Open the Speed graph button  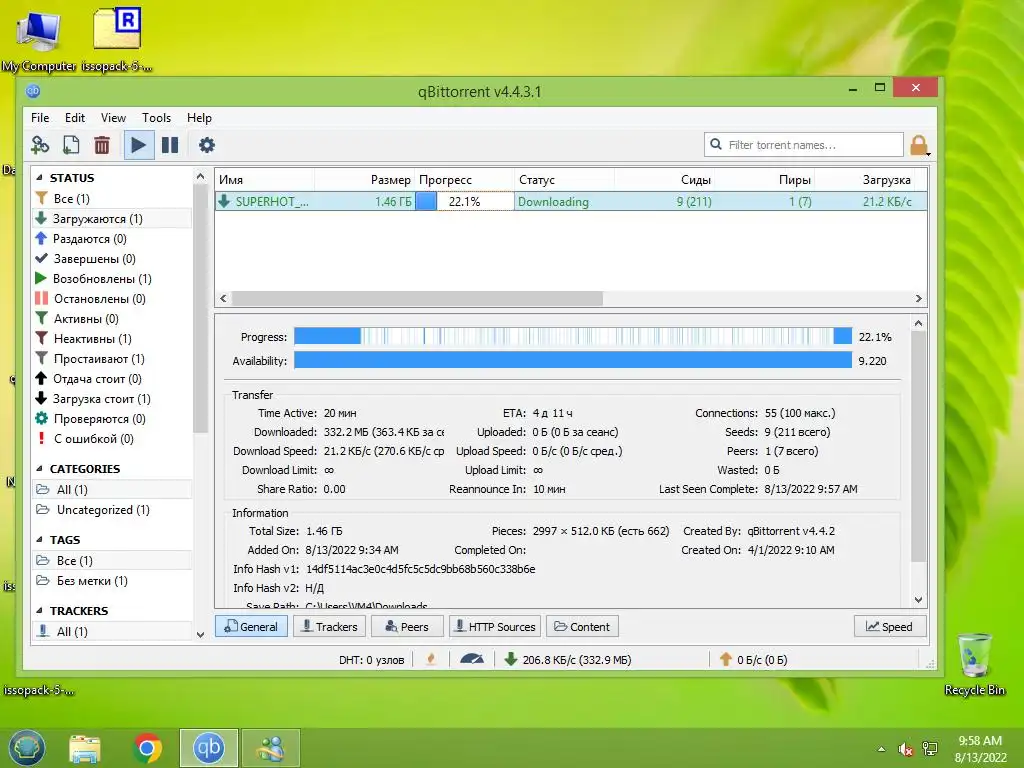coord(889,626)
